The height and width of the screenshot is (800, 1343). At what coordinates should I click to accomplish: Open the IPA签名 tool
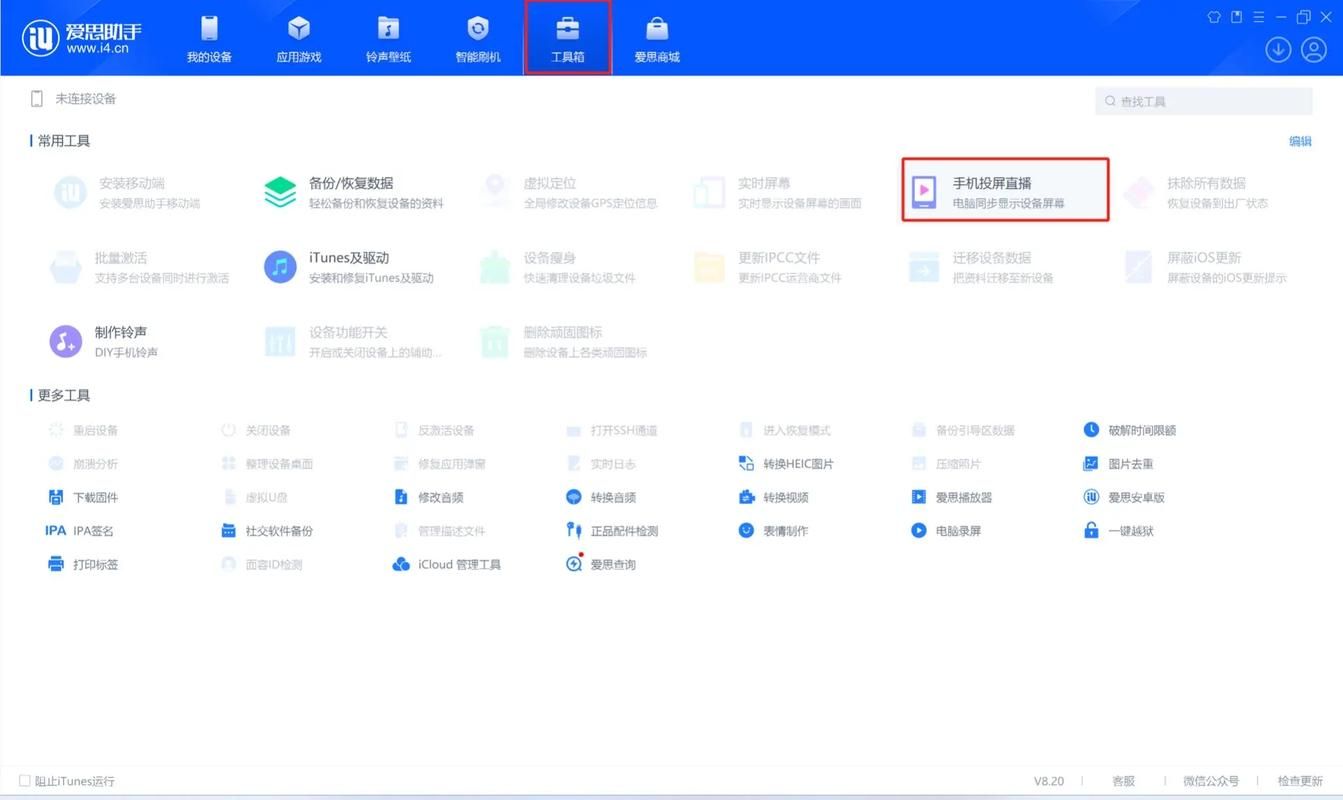[x=80, y=531]
